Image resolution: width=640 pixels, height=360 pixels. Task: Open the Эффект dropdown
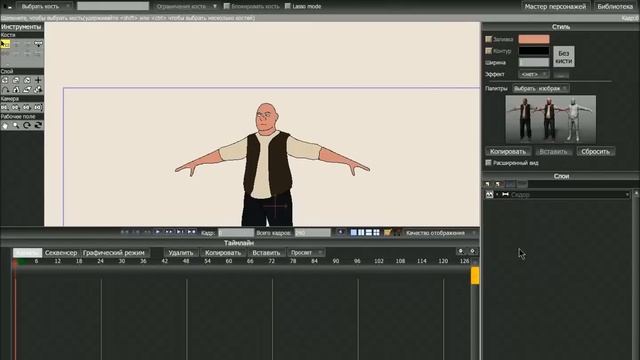[x=534, y=74]
